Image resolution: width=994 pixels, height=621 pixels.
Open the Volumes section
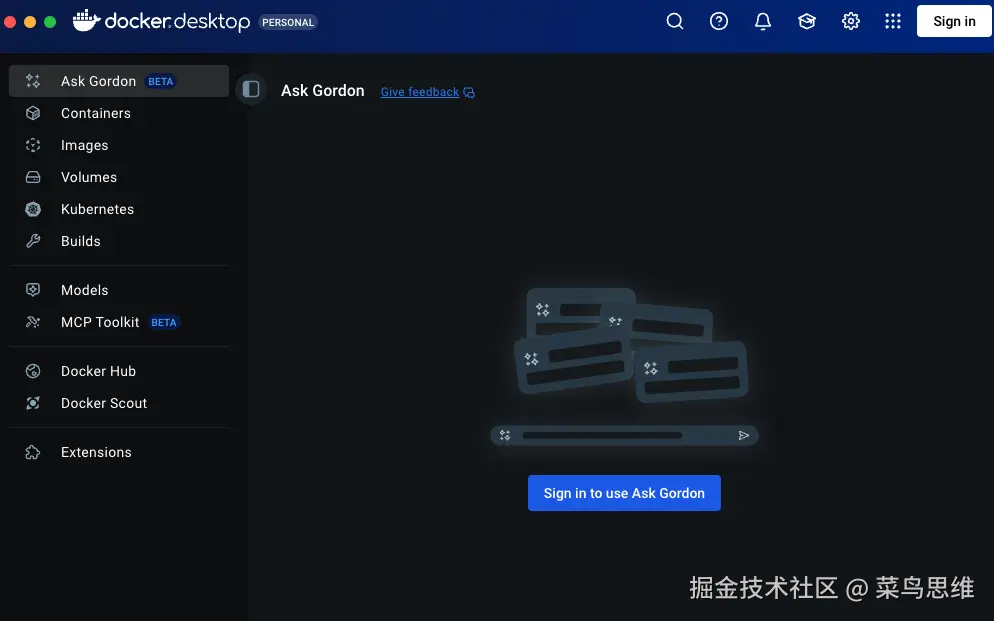point(89,177)
